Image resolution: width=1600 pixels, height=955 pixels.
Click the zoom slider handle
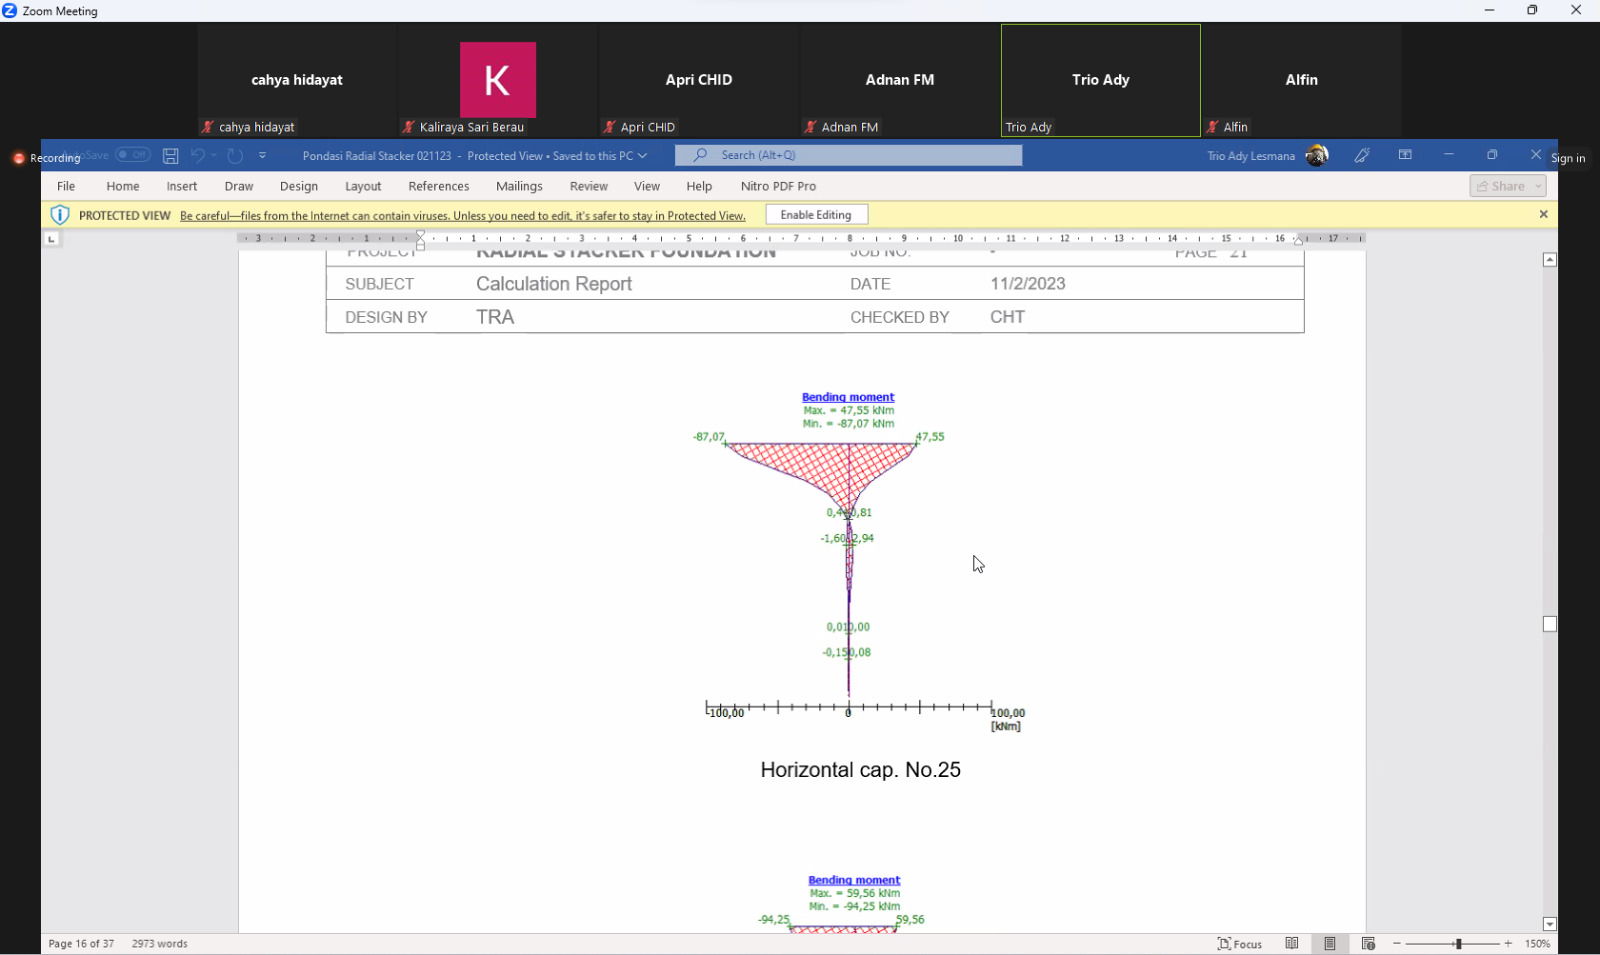coord(1458,943)
